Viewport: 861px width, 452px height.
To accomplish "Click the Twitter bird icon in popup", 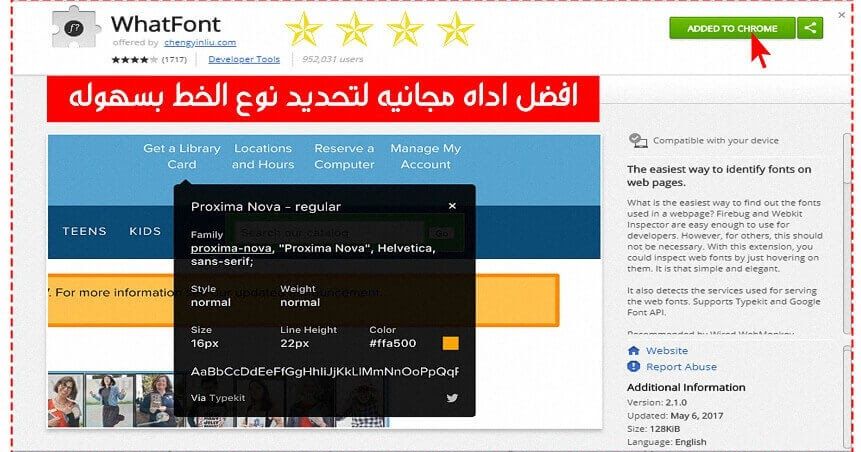I will [x=452, y=398].
